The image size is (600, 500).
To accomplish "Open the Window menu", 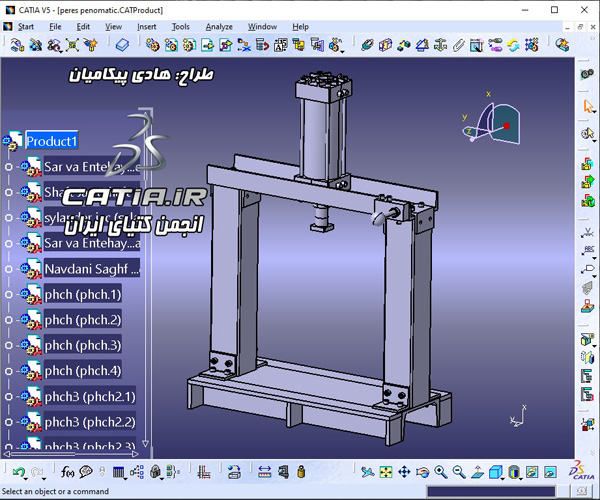I will coord(262,27).
